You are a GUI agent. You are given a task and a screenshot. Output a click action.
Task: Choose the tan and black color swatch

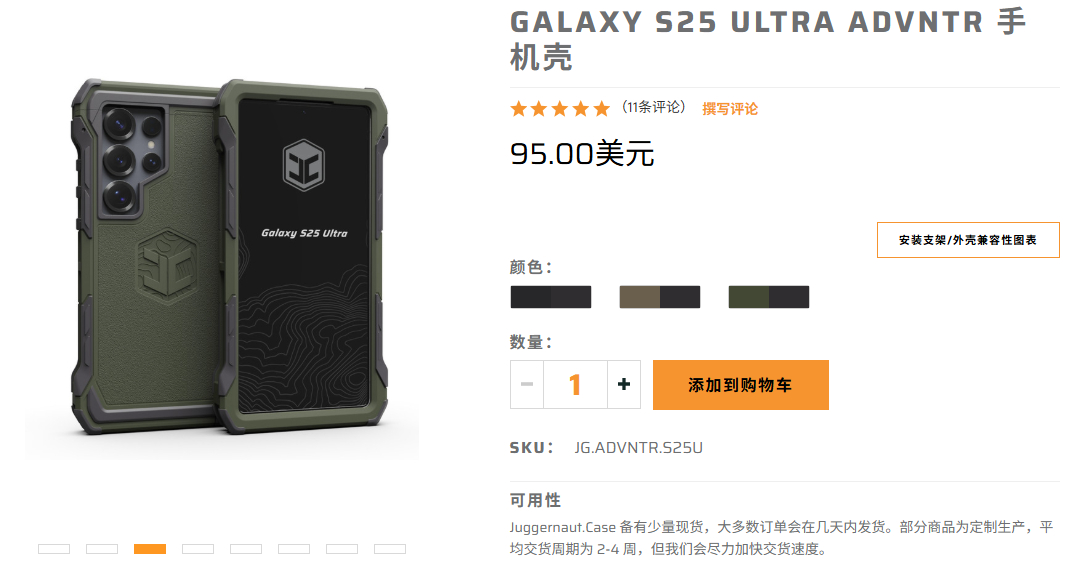[659, 297]
